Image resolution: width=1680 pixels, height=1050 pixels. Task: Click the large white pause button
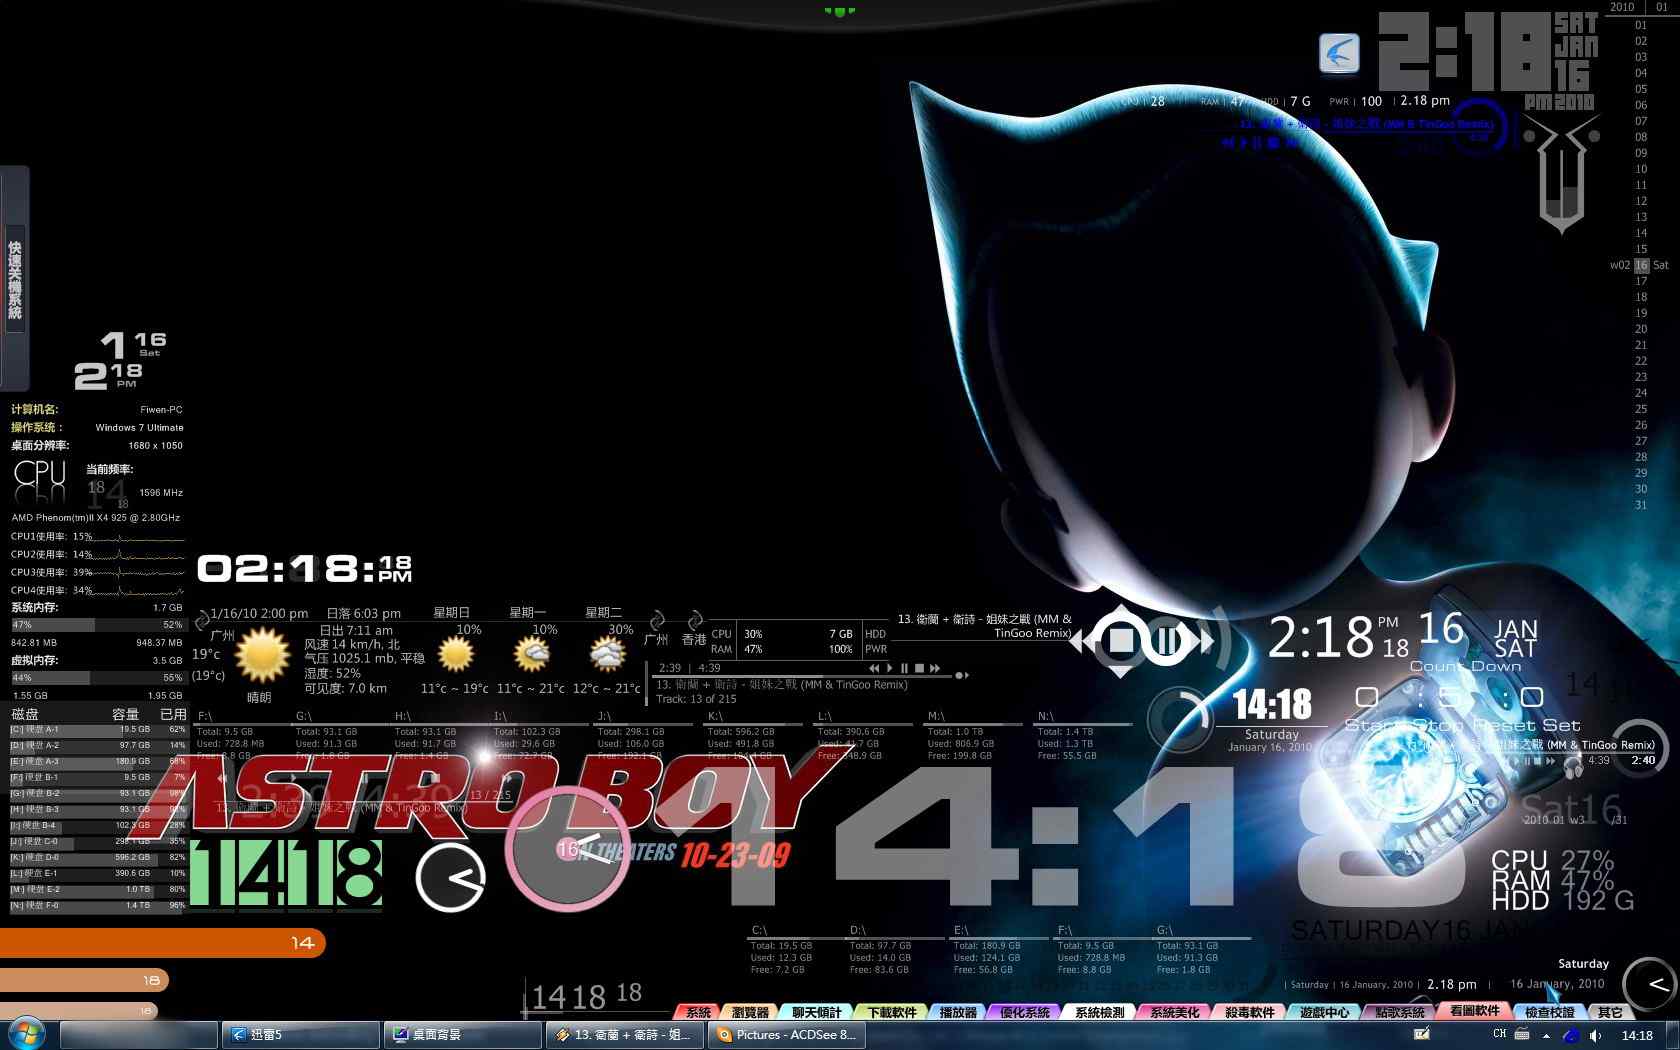point(1166,640)
